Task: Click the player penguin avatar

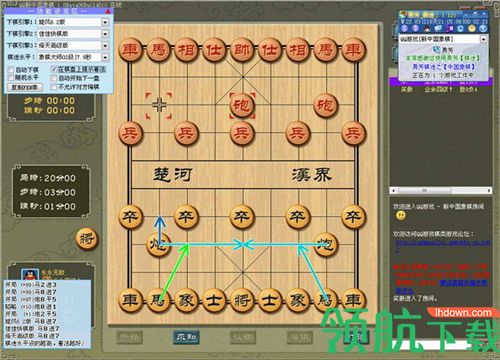Action: tap(30, 275)
